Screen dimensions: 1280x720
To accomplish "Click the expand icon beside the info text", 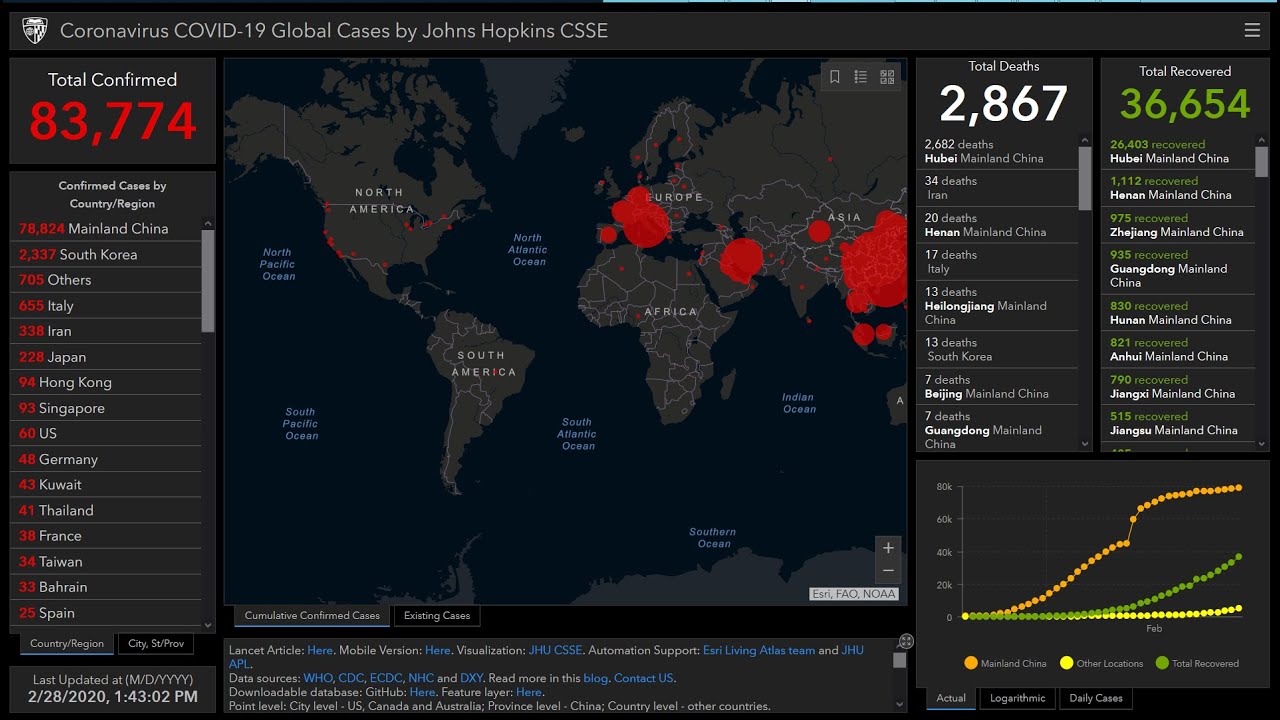I will 906,641.
